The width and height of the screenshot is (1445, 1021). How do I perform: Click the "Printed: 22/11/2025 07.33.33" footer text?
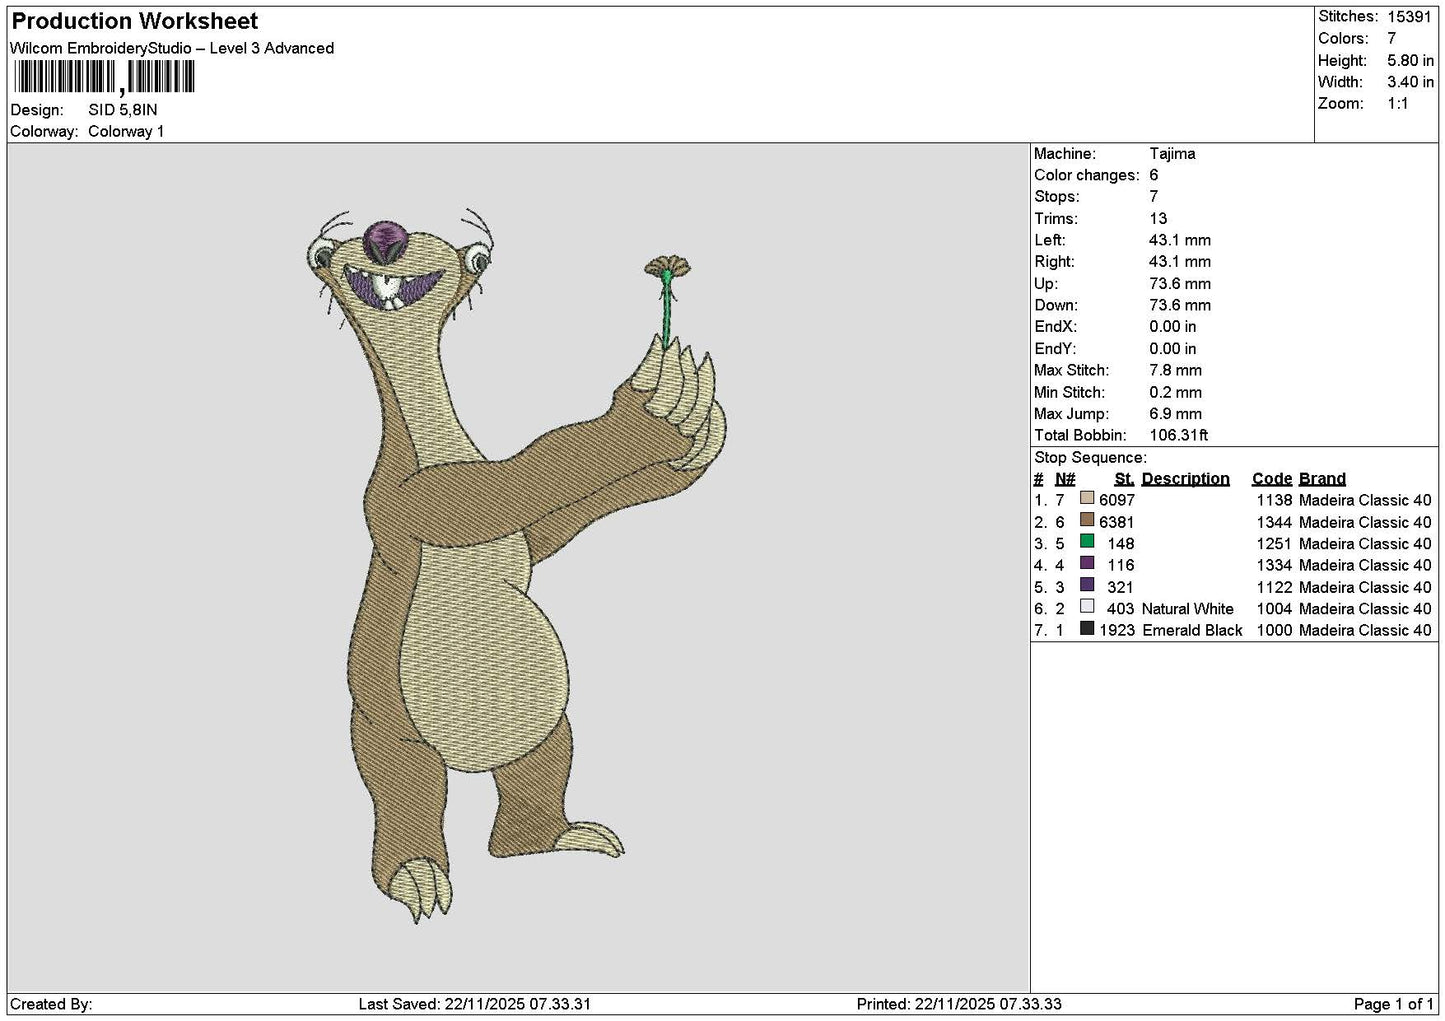[x=960, y=1004]
